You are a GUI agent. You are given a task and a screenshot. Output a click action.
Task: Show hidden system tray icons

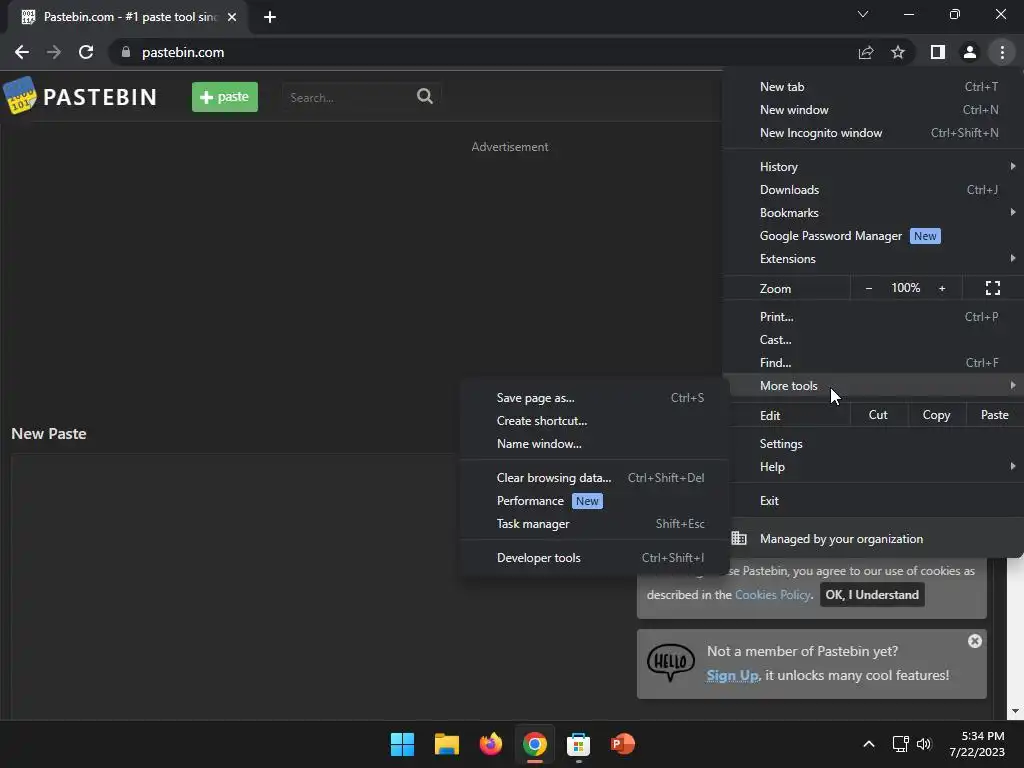[x=869, y=744]
